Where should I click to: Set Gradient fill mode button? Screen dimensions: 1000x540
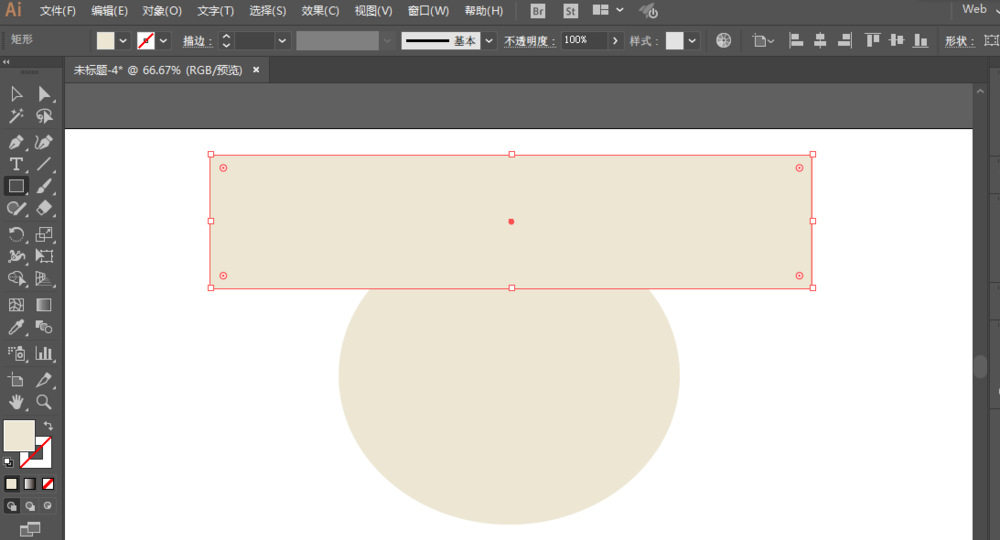30,484
